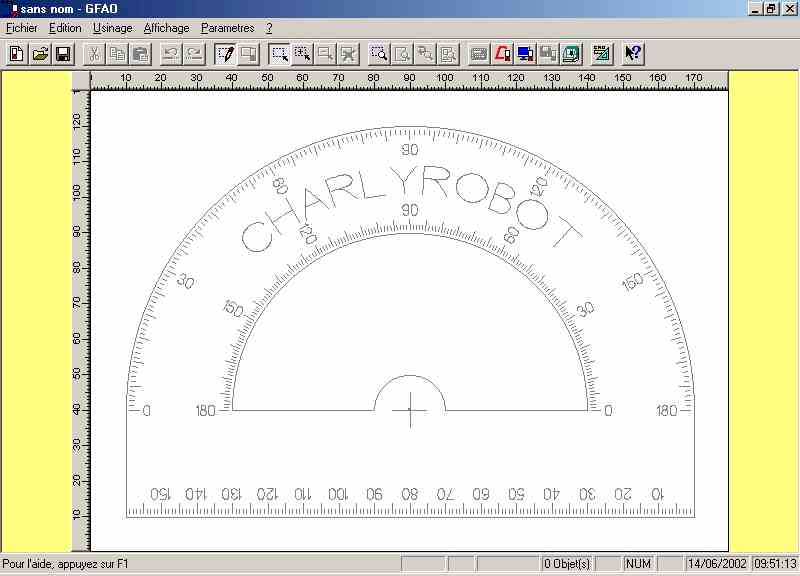Image resolution: width=800 pixels, height=576 pixels.
Task: Click the scissors Cut icon
Action: (x=94, y=54)
